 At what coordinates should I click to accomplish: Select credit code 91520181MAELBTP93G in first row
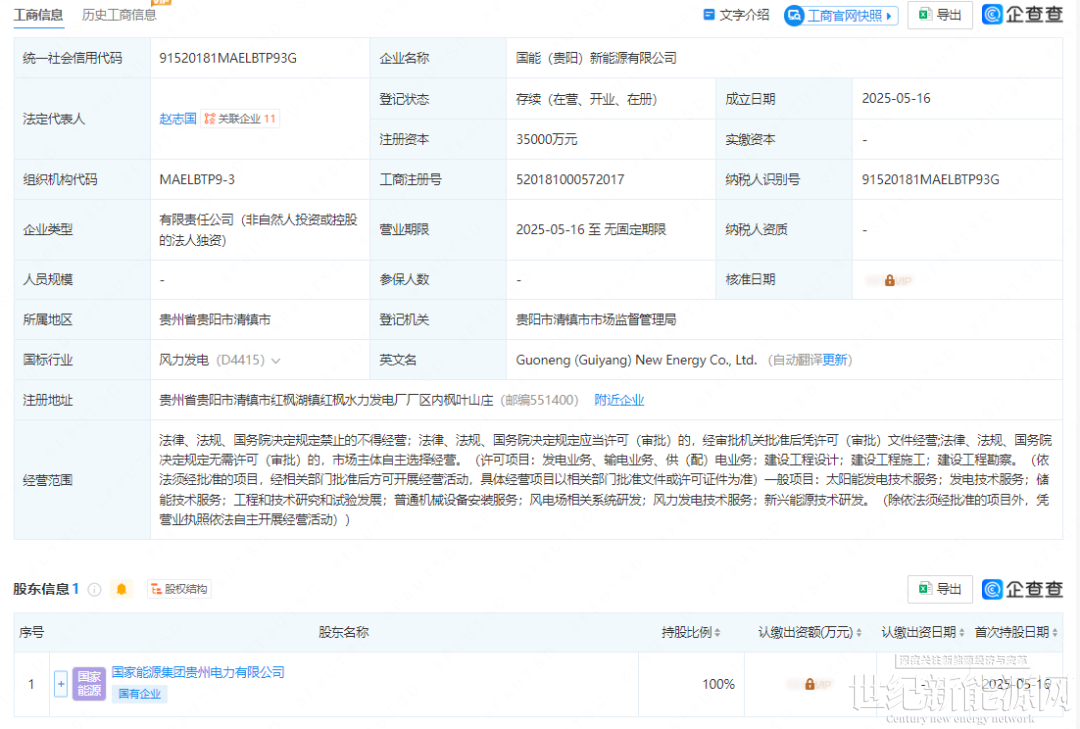tap(228, 59)
